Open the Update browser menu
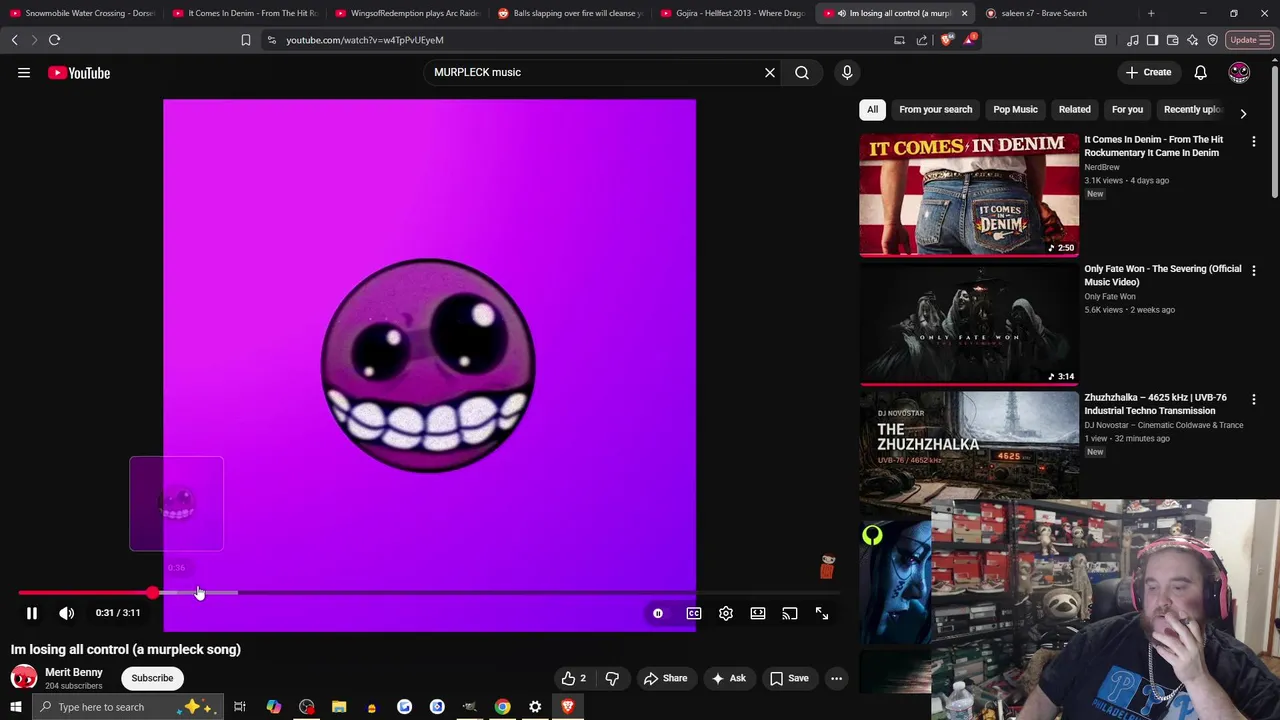The image size is (1280, 720). coord(1250,40)
